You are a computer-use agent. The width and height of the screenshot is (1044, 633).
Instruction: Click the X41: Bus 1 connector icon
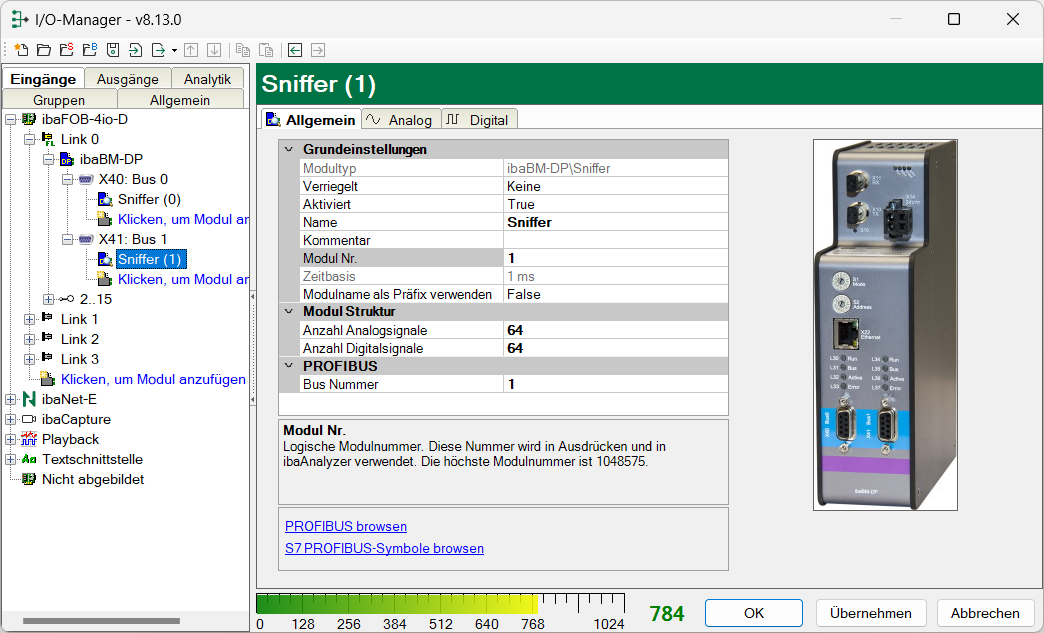(x=86, y=239)
